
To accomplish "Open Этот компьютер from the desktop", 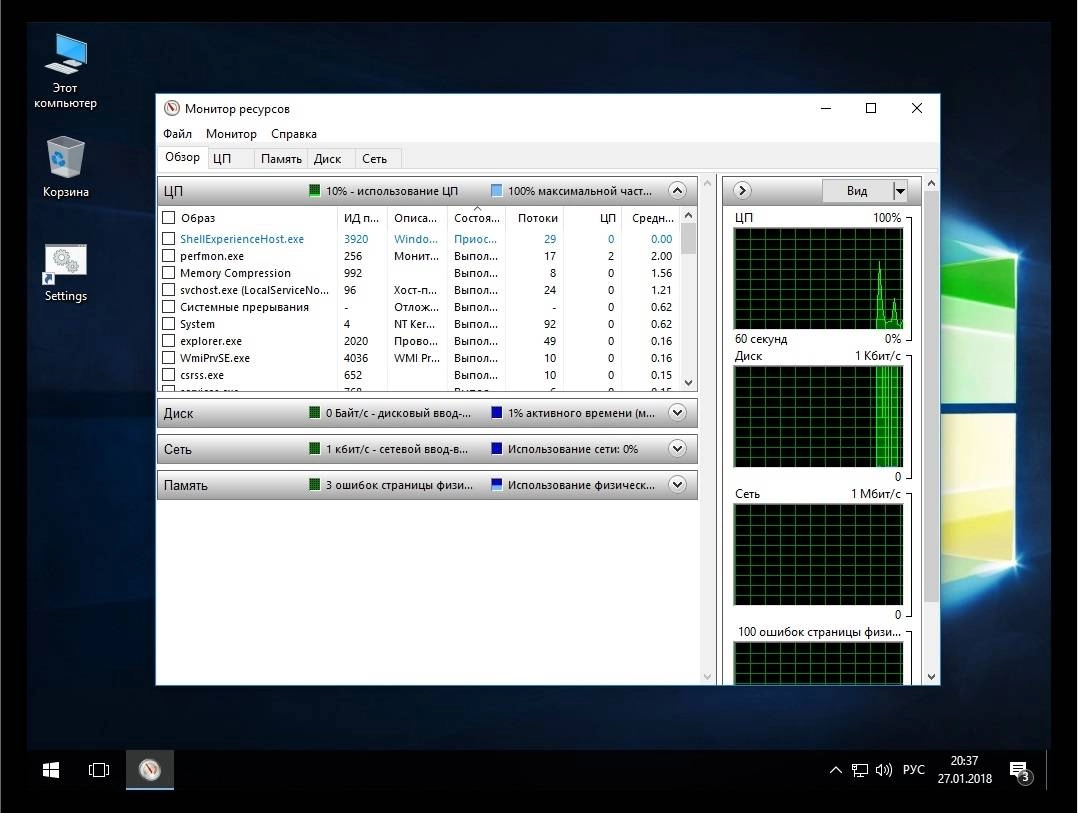I will tap(64, 55).
